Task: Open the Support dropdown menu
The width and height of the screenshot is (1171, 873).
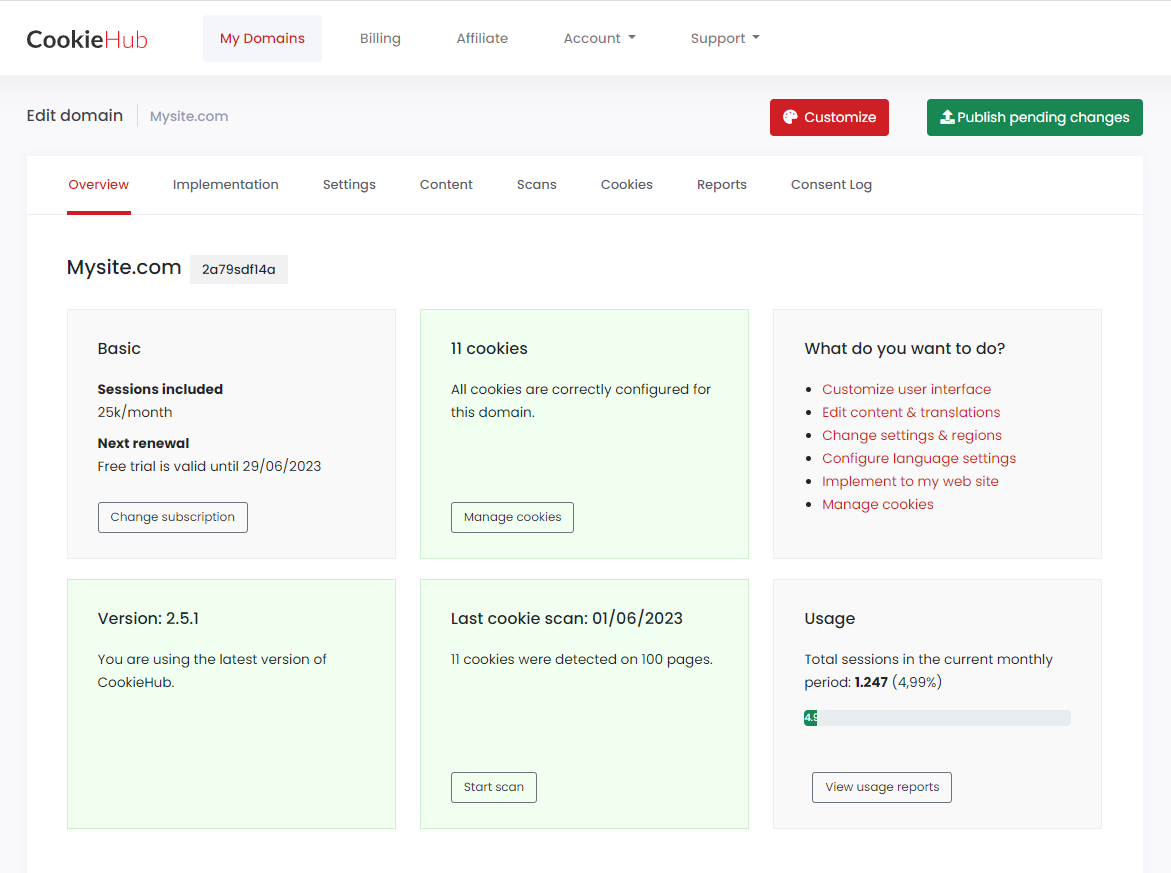Action: tap(725, 38)
